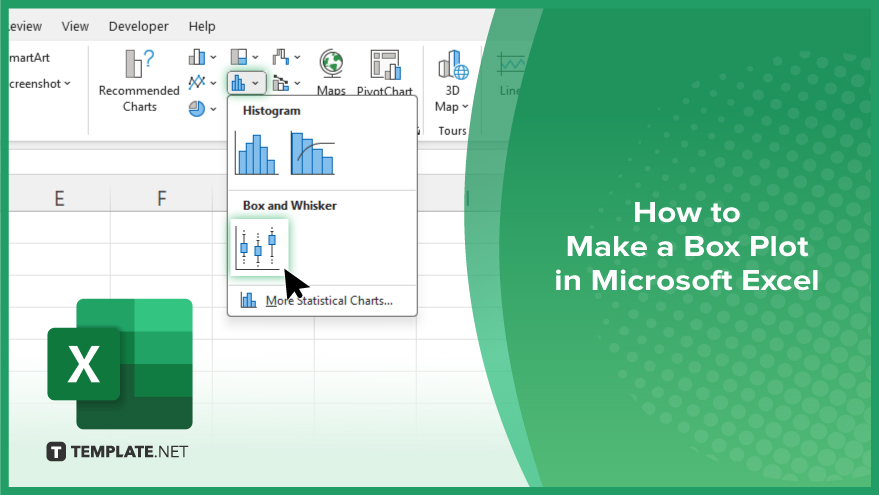Viewport: 879px width, 495px height.
Task: Open the Developer tab
Action: [x=138, y=26]
